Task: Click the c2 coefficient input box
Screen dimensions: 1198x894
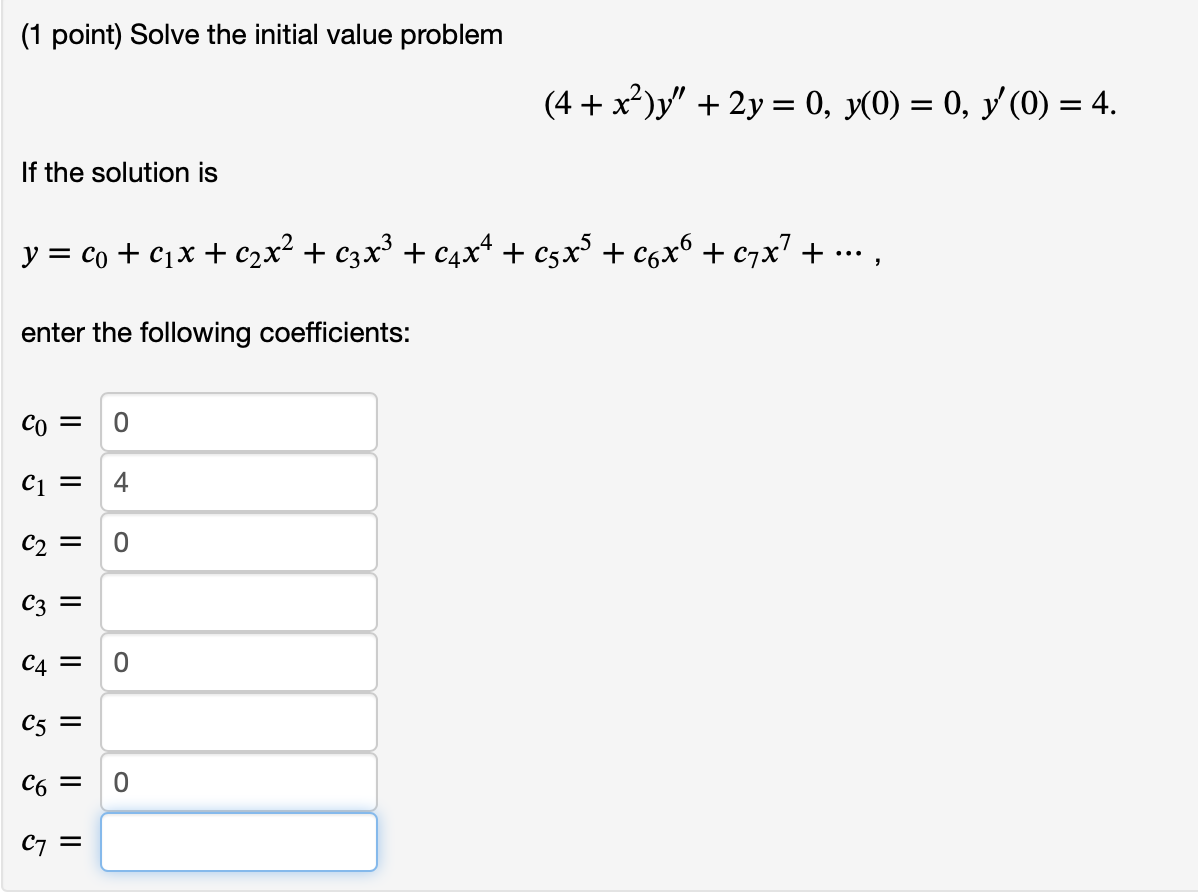Action: 237,542
